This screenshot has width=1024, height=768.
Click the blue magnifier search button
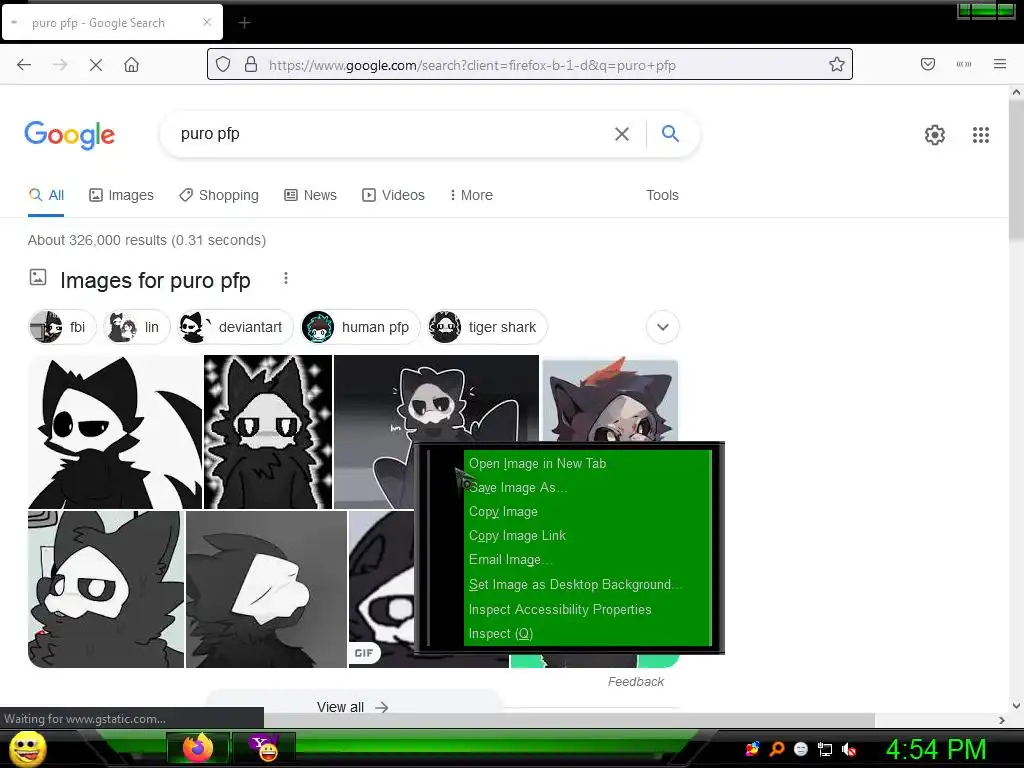(670, 133)
